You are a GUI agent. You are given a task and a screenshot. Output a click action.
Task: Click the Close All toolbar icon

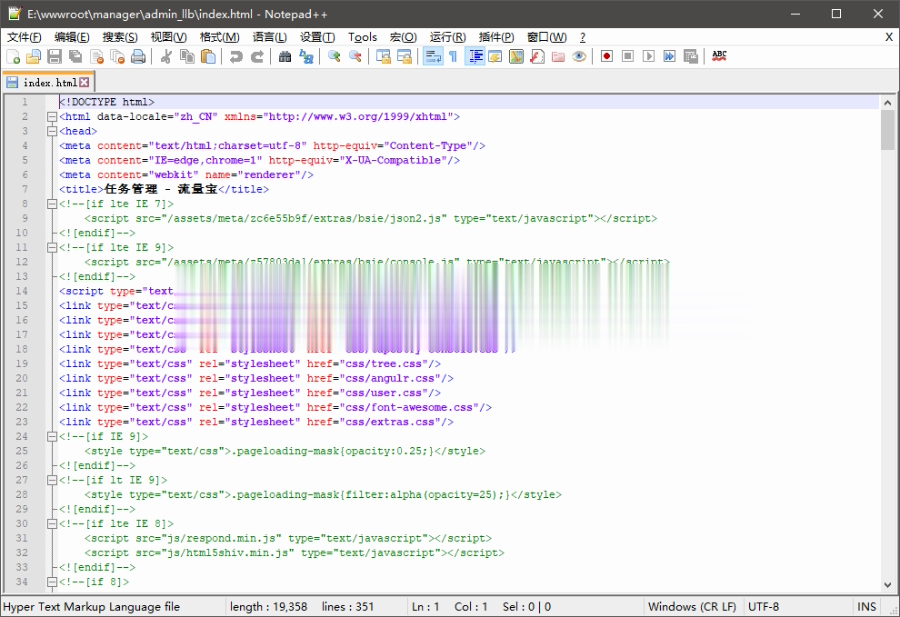pyautogui.click(x=117, y=56)
